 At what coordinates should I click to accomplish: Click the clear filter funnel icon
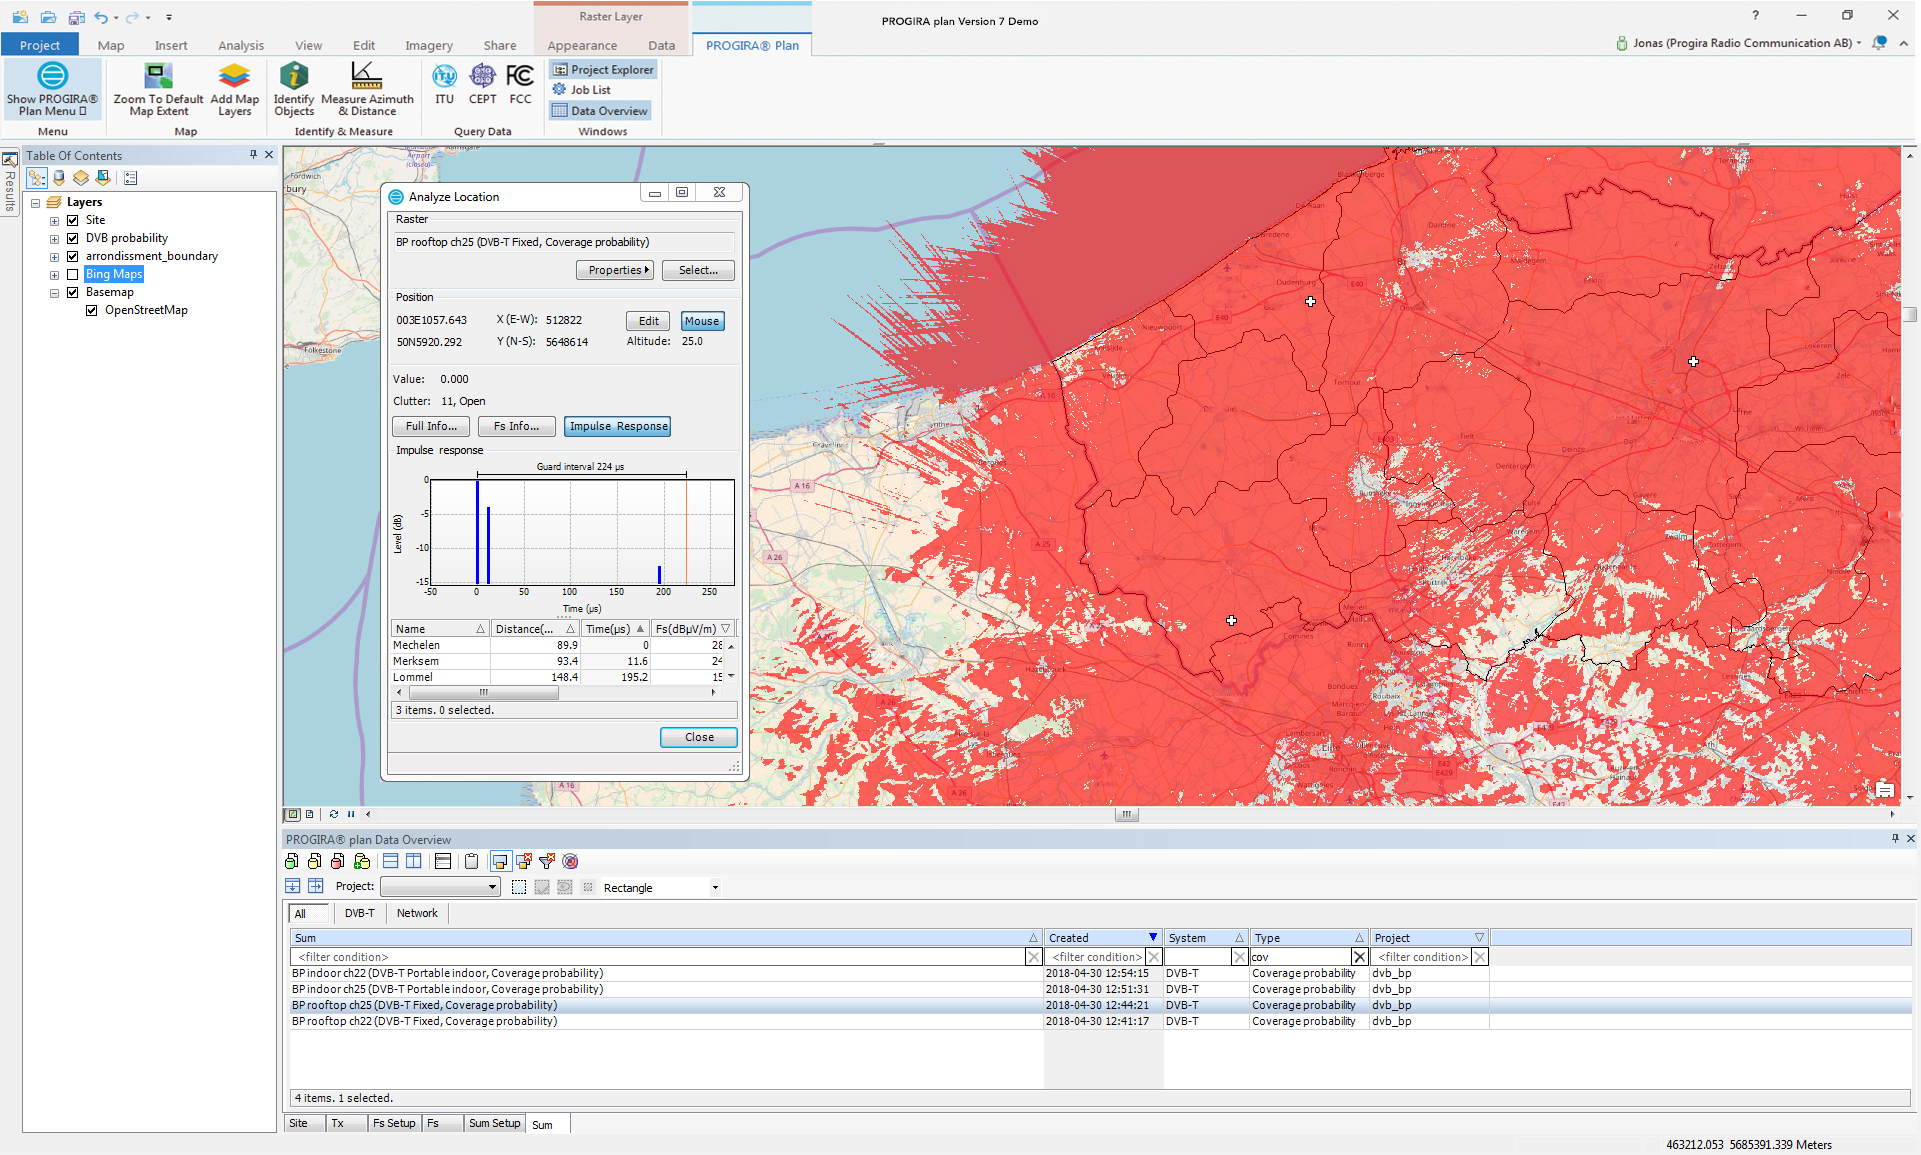pos(547,861)
